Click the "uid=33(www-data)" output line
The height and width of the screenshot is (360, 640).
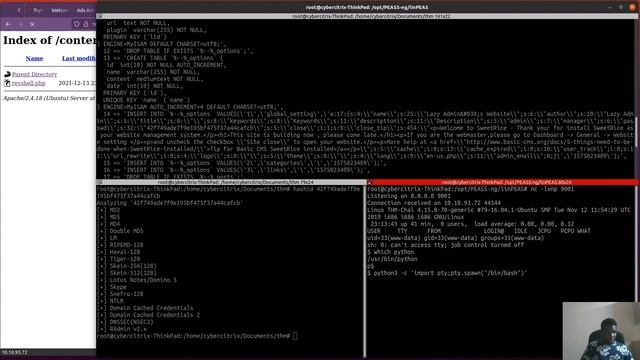coord(456,238)
